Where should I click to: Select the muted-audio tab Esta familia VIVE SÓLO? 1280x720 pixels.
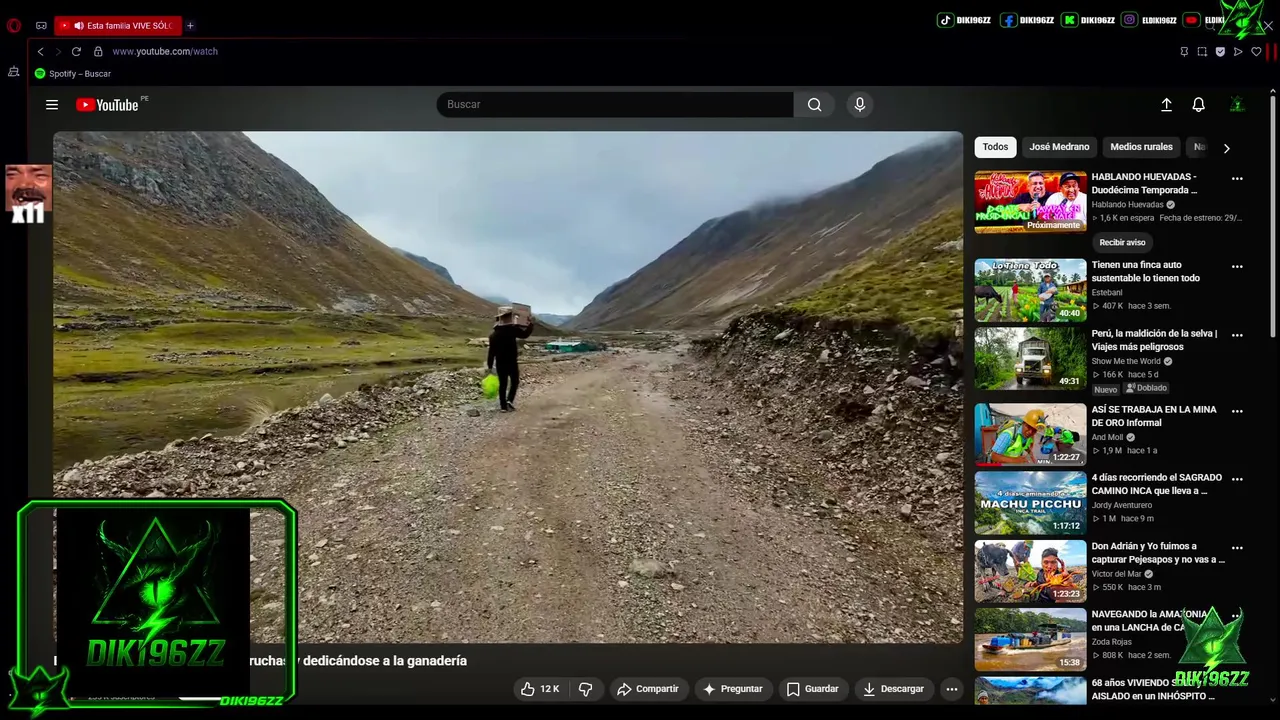click(x=116, y=25)
